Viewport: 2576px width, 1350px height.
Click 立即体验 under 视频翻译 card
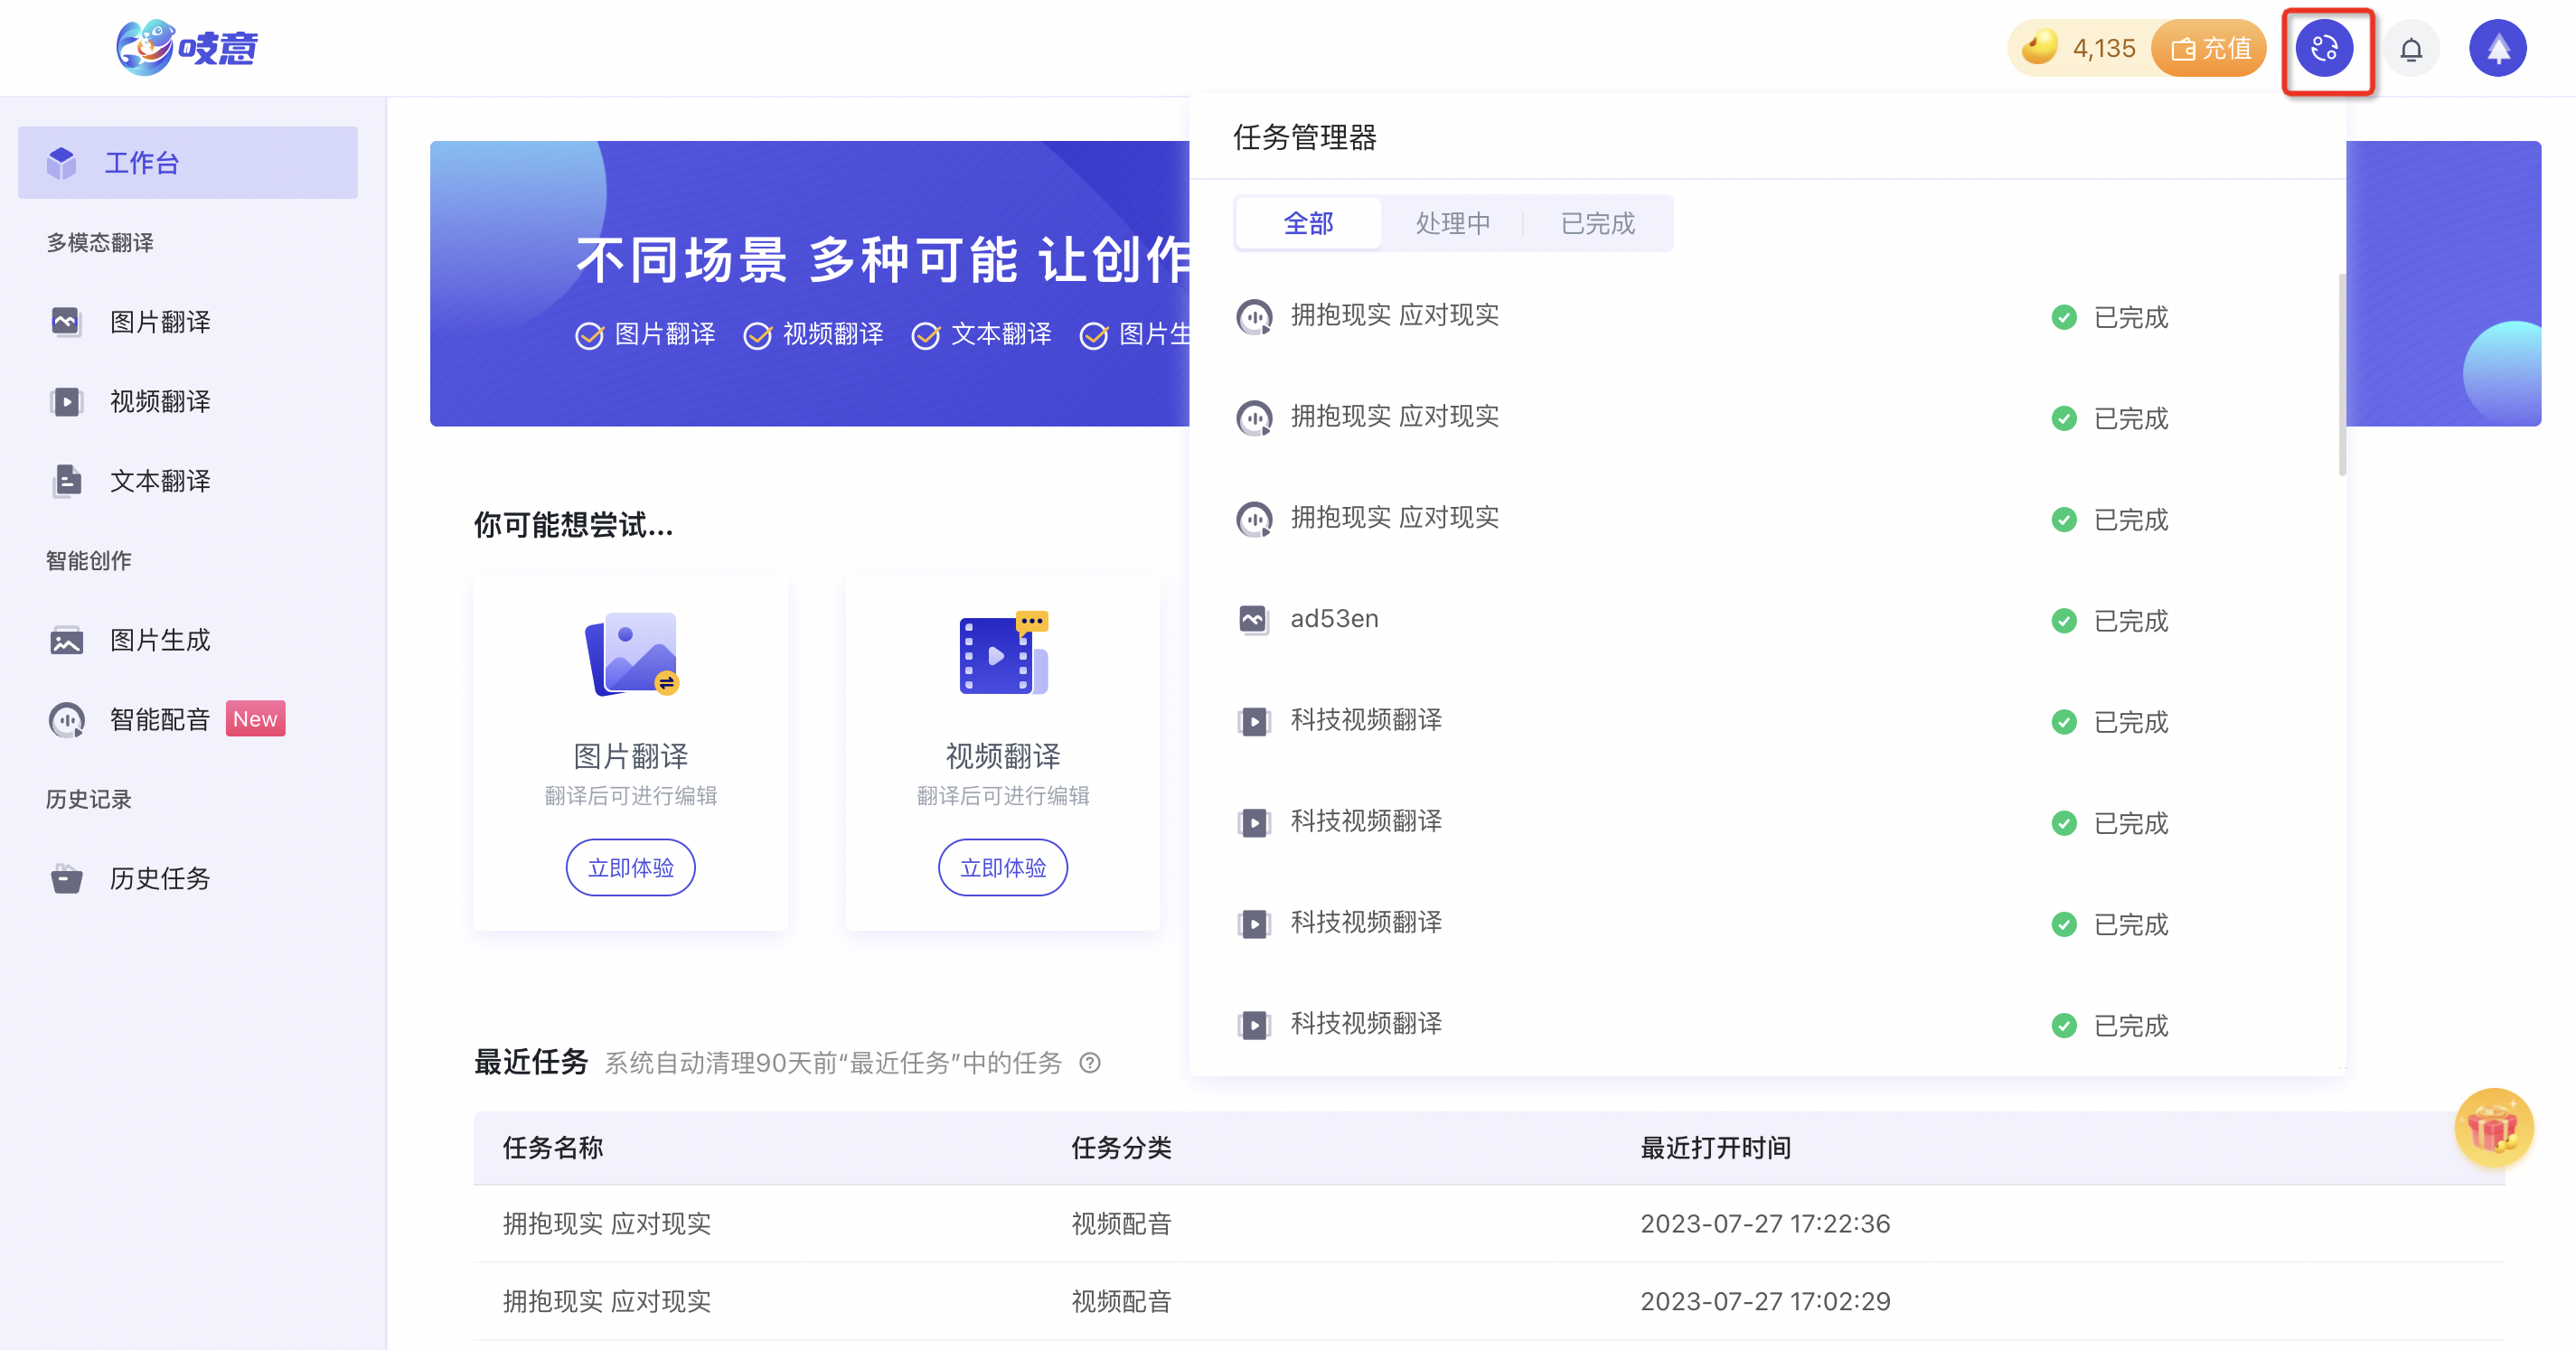(1002, 867)
